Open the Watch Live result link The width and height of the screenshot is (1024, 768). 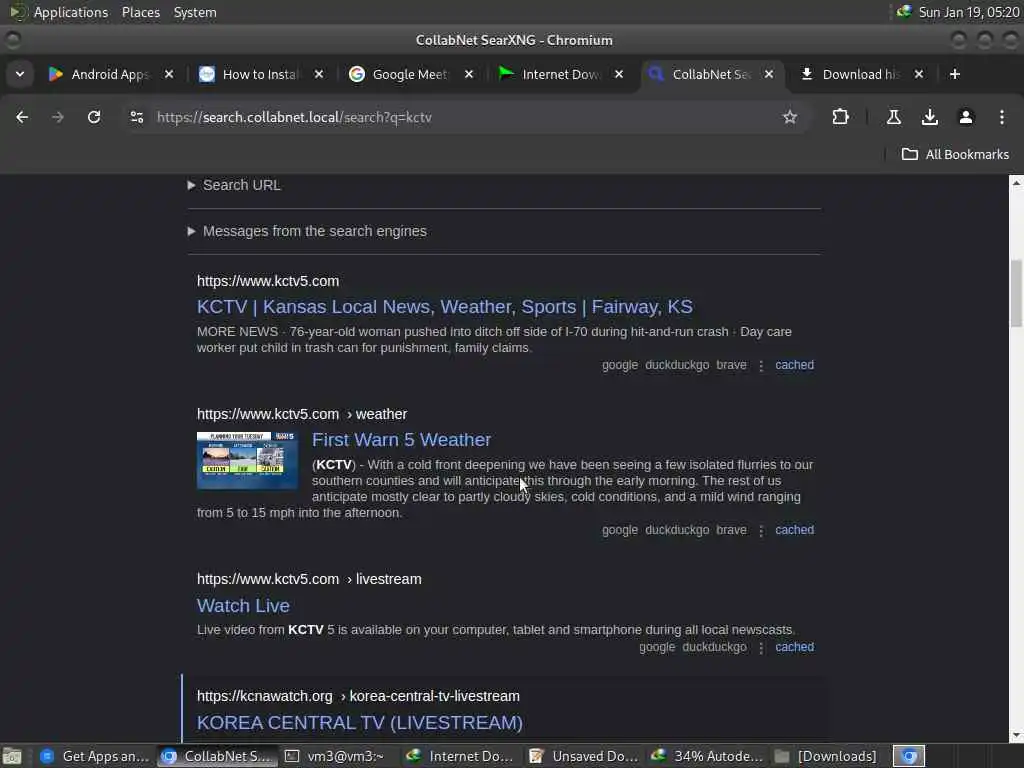[243, 606]
